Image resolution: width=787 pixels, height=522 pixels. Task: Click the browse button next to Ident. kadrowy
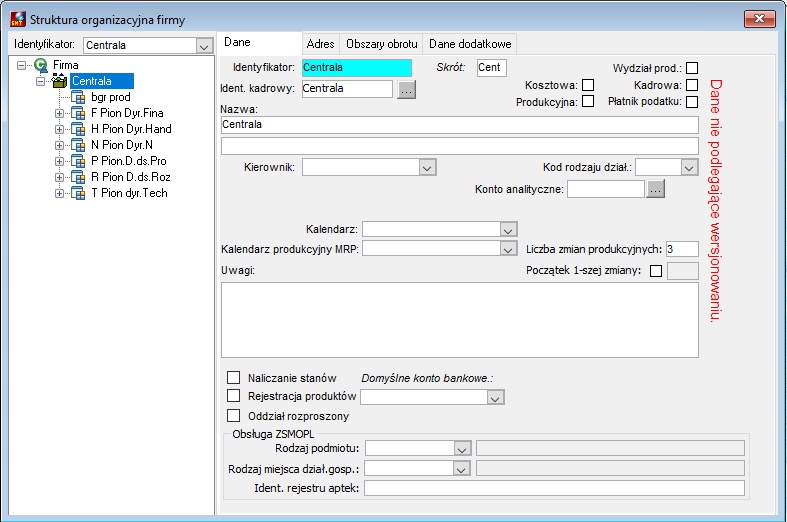coord(407,89)
